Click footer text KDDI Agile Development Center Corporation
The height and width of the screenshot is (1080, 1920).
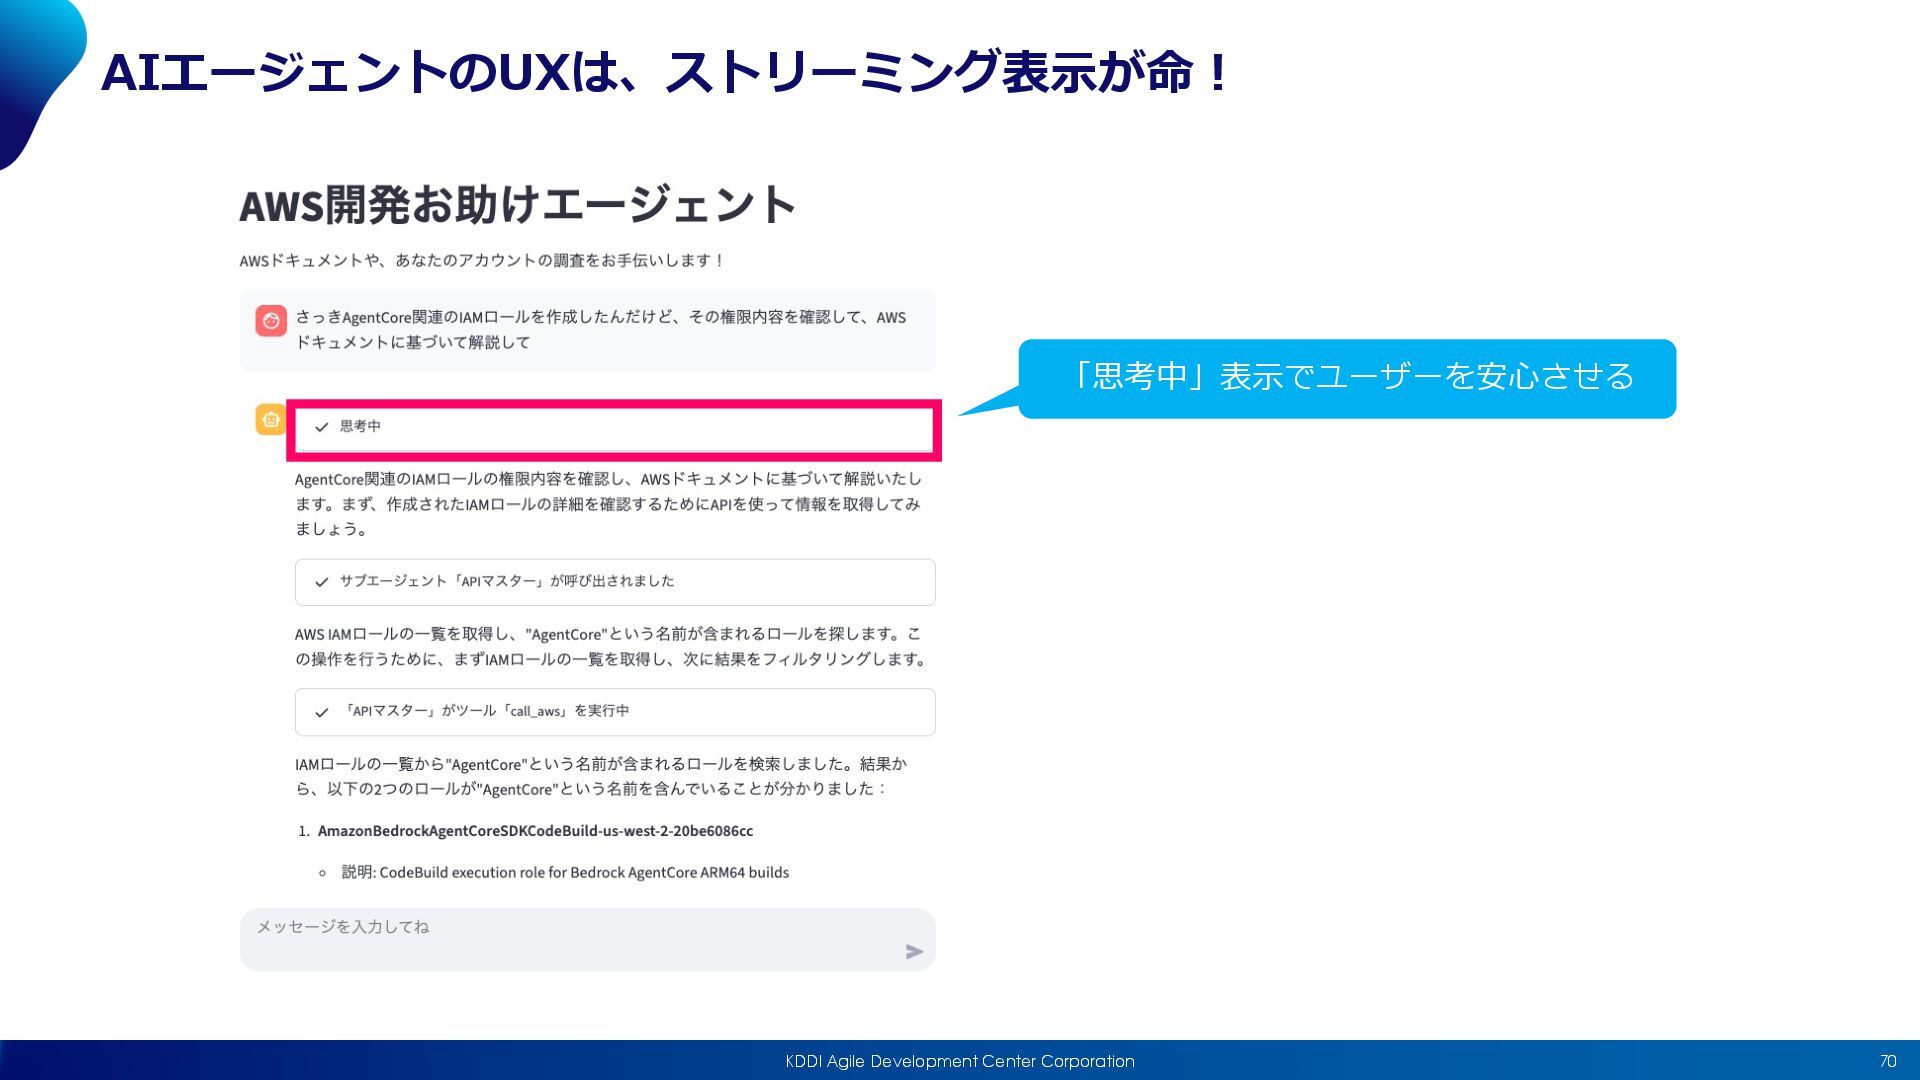(960, 1061)
